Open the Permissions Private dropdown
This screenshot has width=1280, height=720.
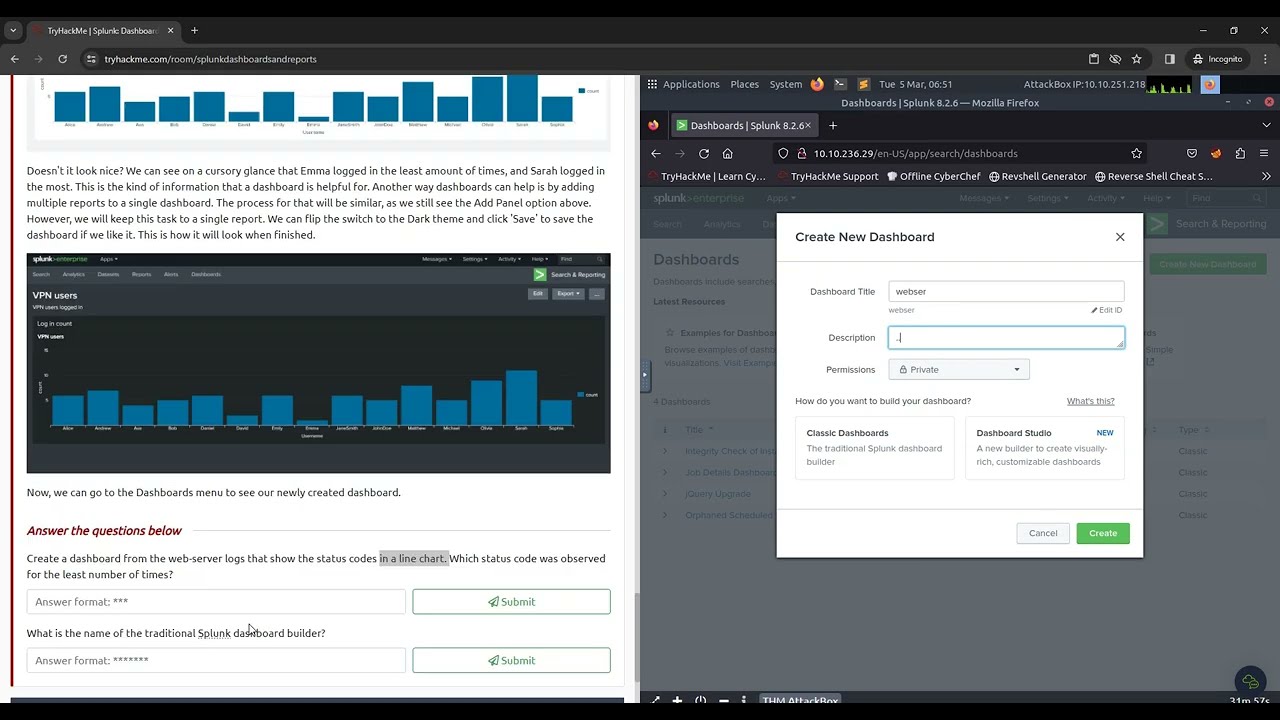(959, 369)
